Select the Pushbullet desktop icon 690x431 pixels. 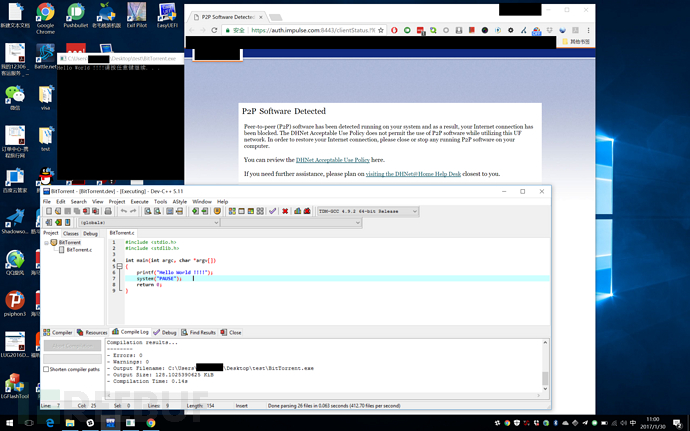pos(76,16)
